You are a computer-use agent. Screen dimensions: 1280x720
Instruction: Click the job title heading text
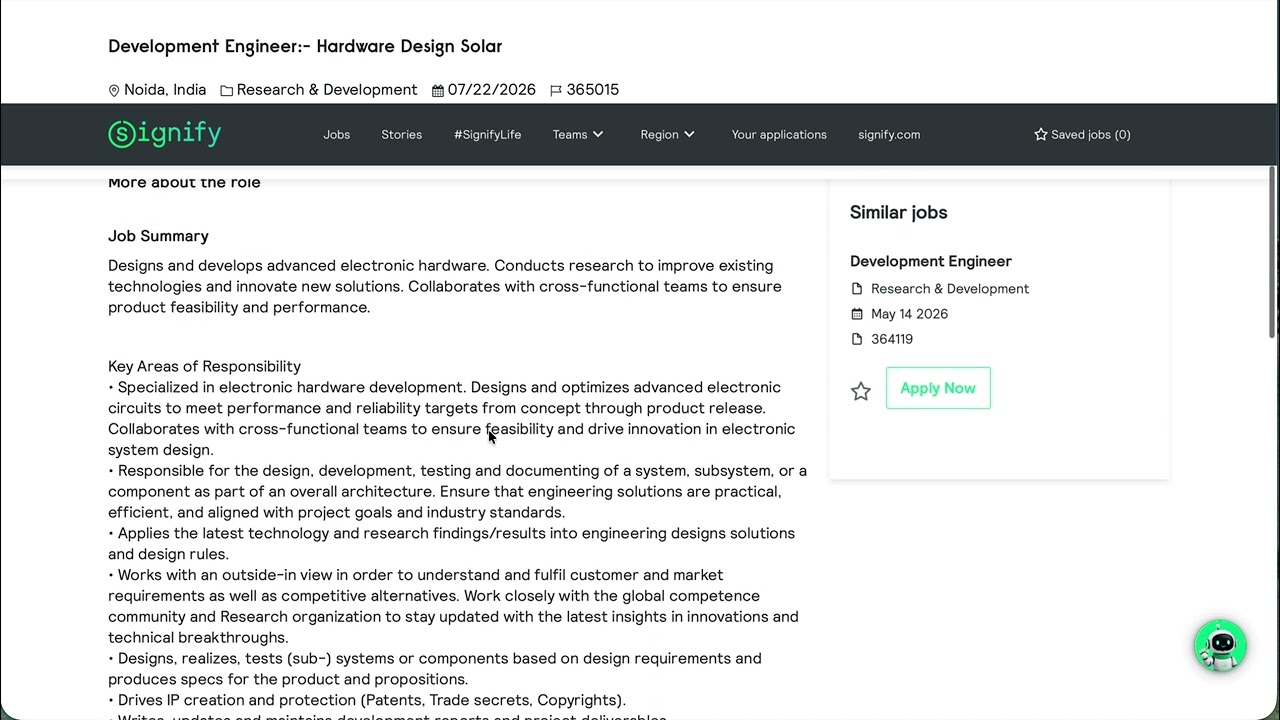coord(305,46)
